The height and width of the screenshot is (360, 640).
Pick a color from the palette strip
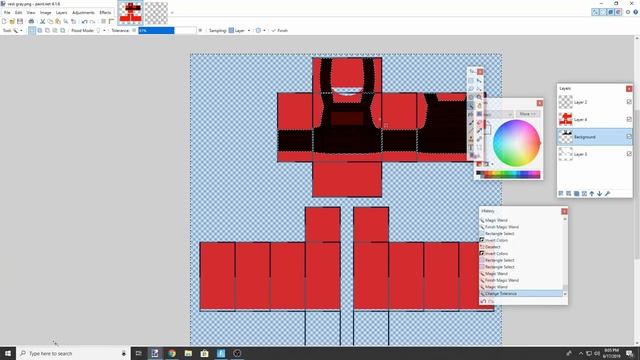point(508,175)
